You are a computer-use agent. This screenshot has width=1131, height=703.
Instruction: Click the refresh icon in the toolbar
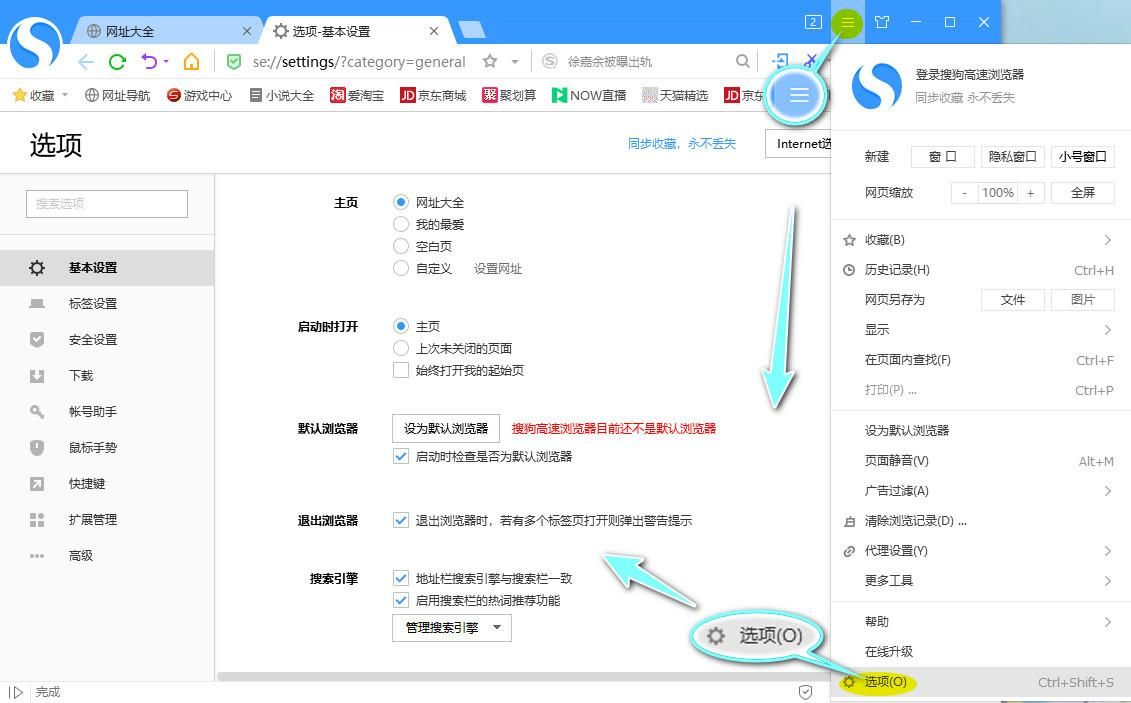(x=117, y=61)
